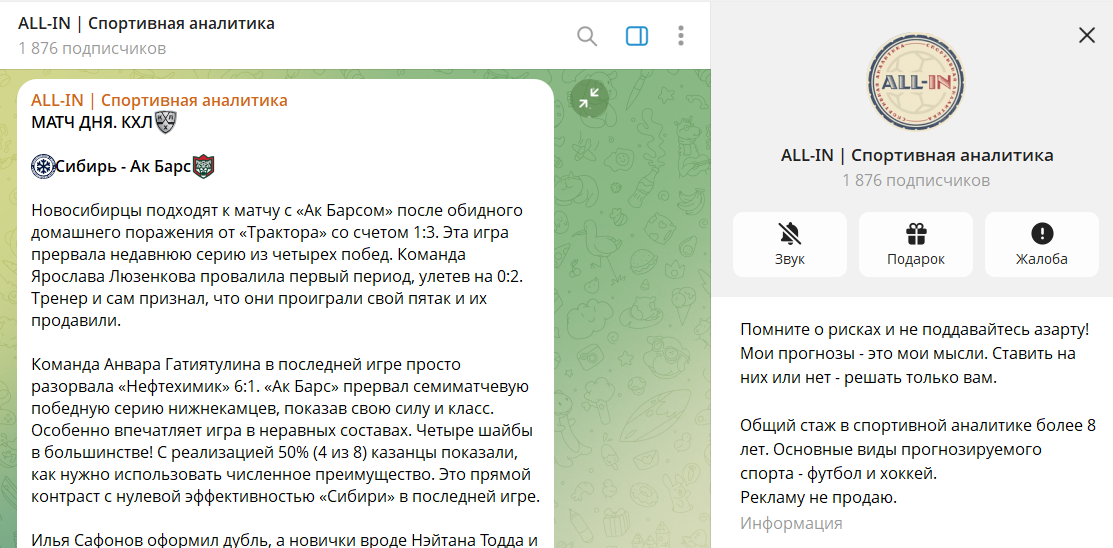
Task: Click the channel title in the top header
Action: 146,23
